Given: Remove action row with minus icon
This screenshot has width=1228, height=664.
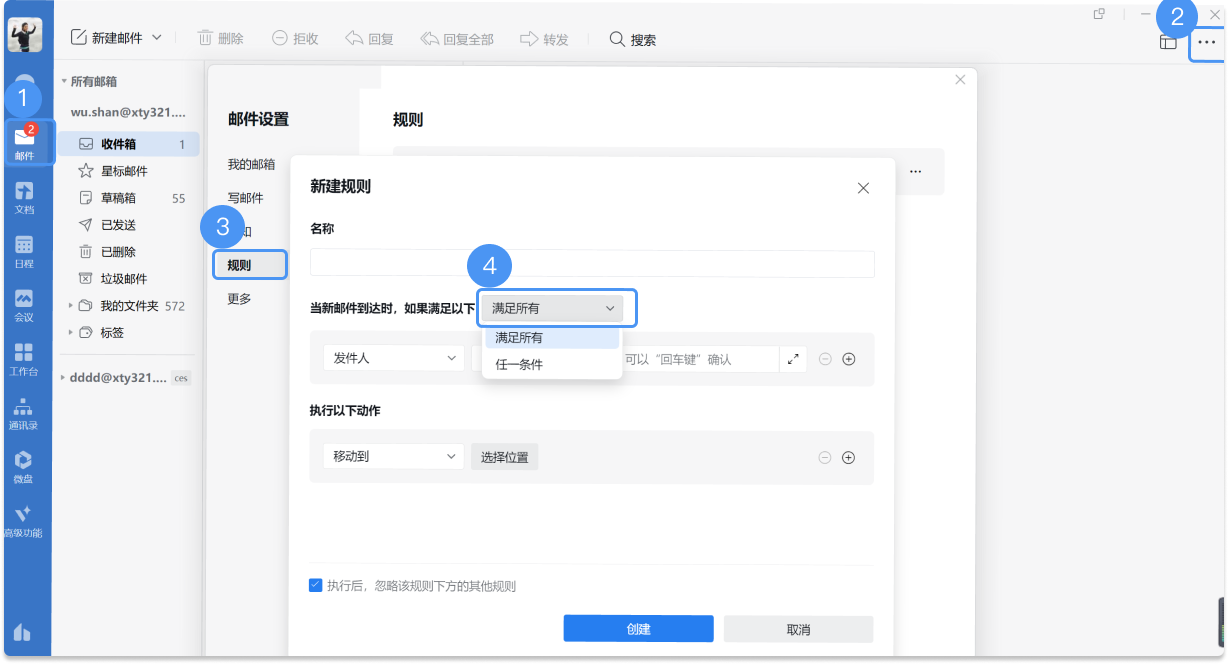Looking at the screenshot, I should click(x=825, y=458).
